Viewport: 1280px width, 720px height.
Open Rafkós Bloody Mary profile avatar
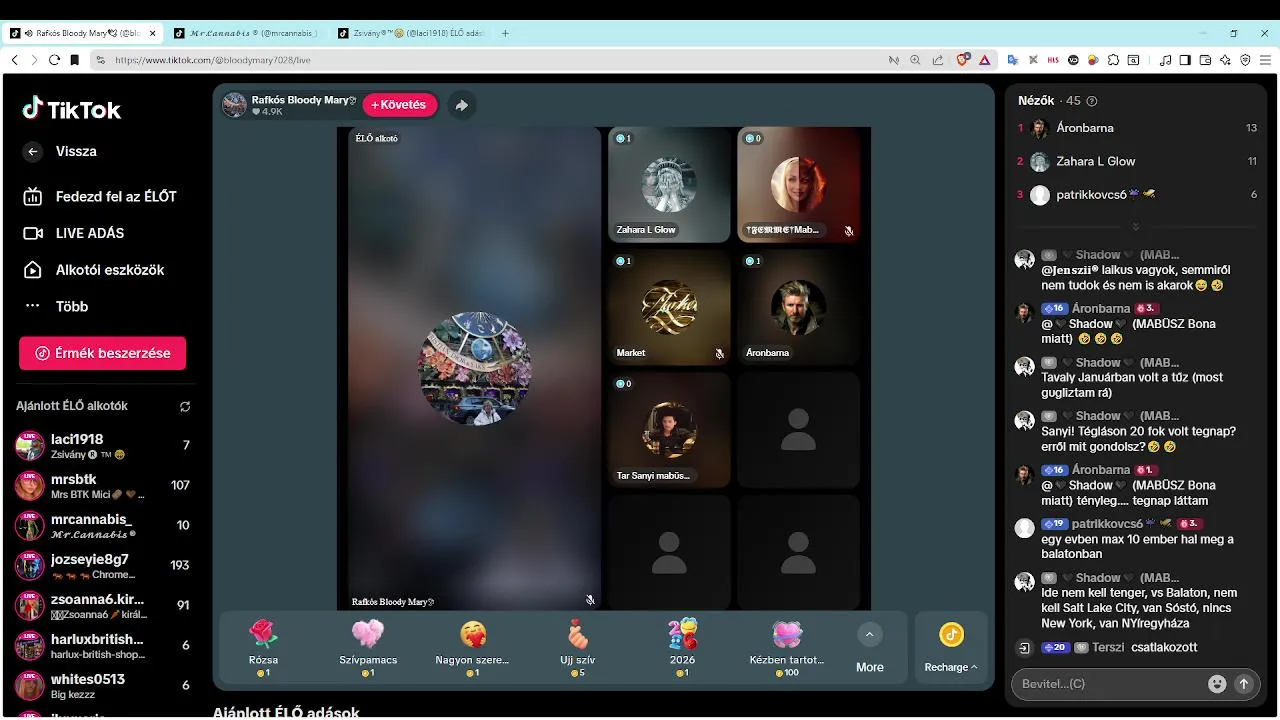(234, 105)
